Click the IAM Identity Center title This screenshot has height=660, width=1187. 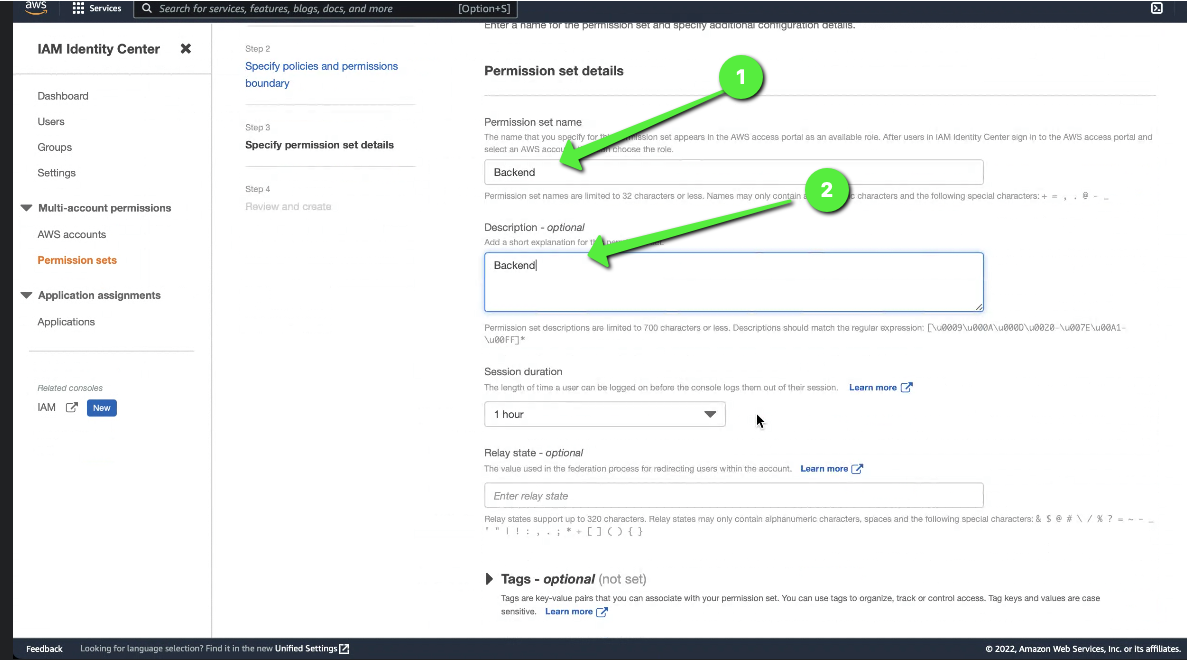98,49
